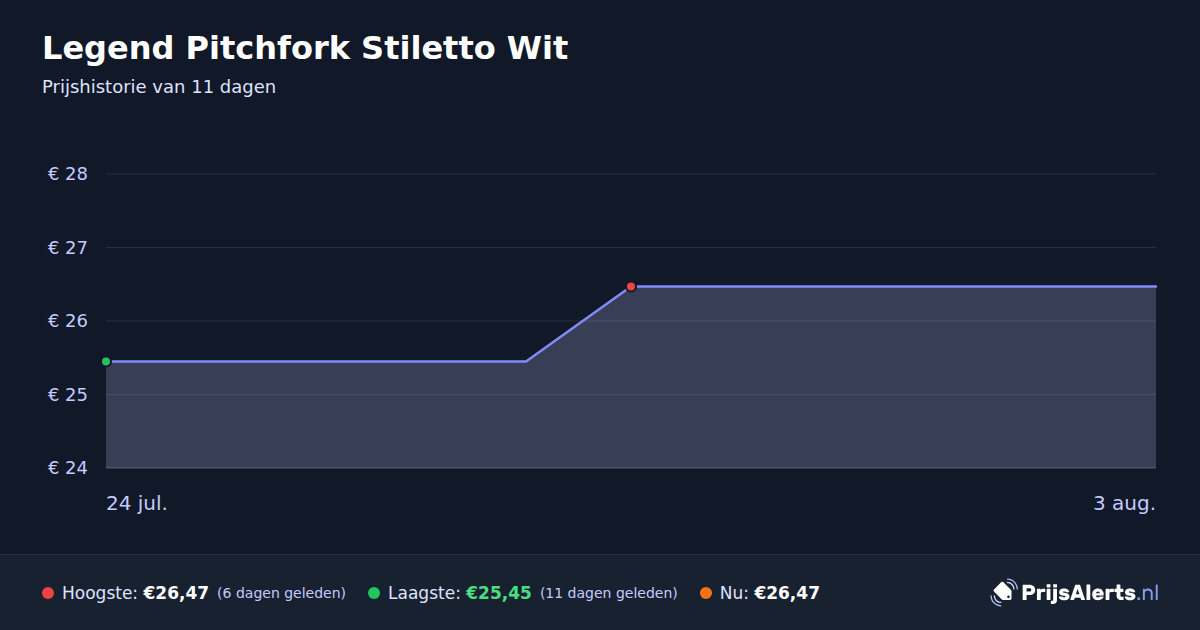This screenshot has width=1200, height=630.
Task: Click the 24 jul. start date label
Action: click(x=137, y=503)
